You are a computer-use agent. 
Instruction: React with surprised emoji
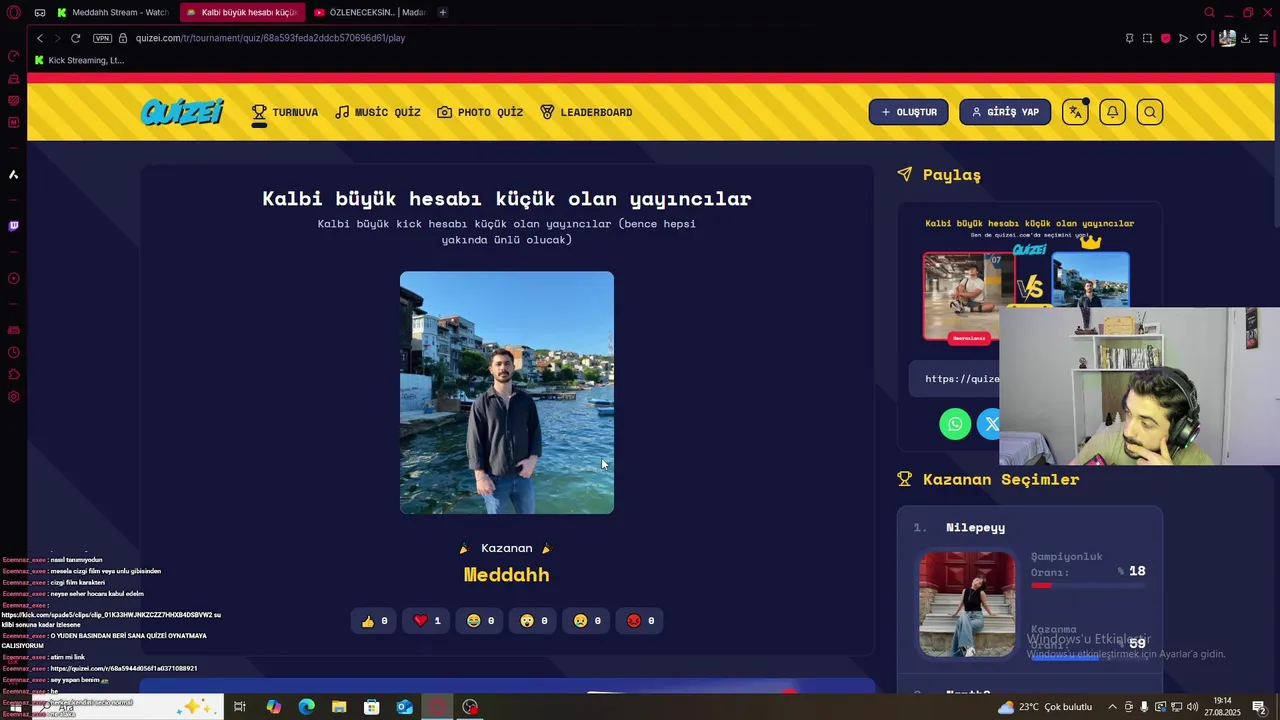(x=534, y=621)
